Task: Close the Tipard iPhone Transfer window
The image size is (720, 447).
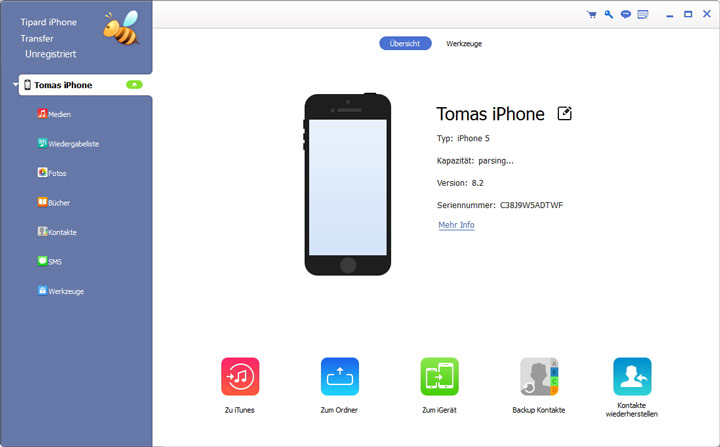Action: (x=707, y=14)
